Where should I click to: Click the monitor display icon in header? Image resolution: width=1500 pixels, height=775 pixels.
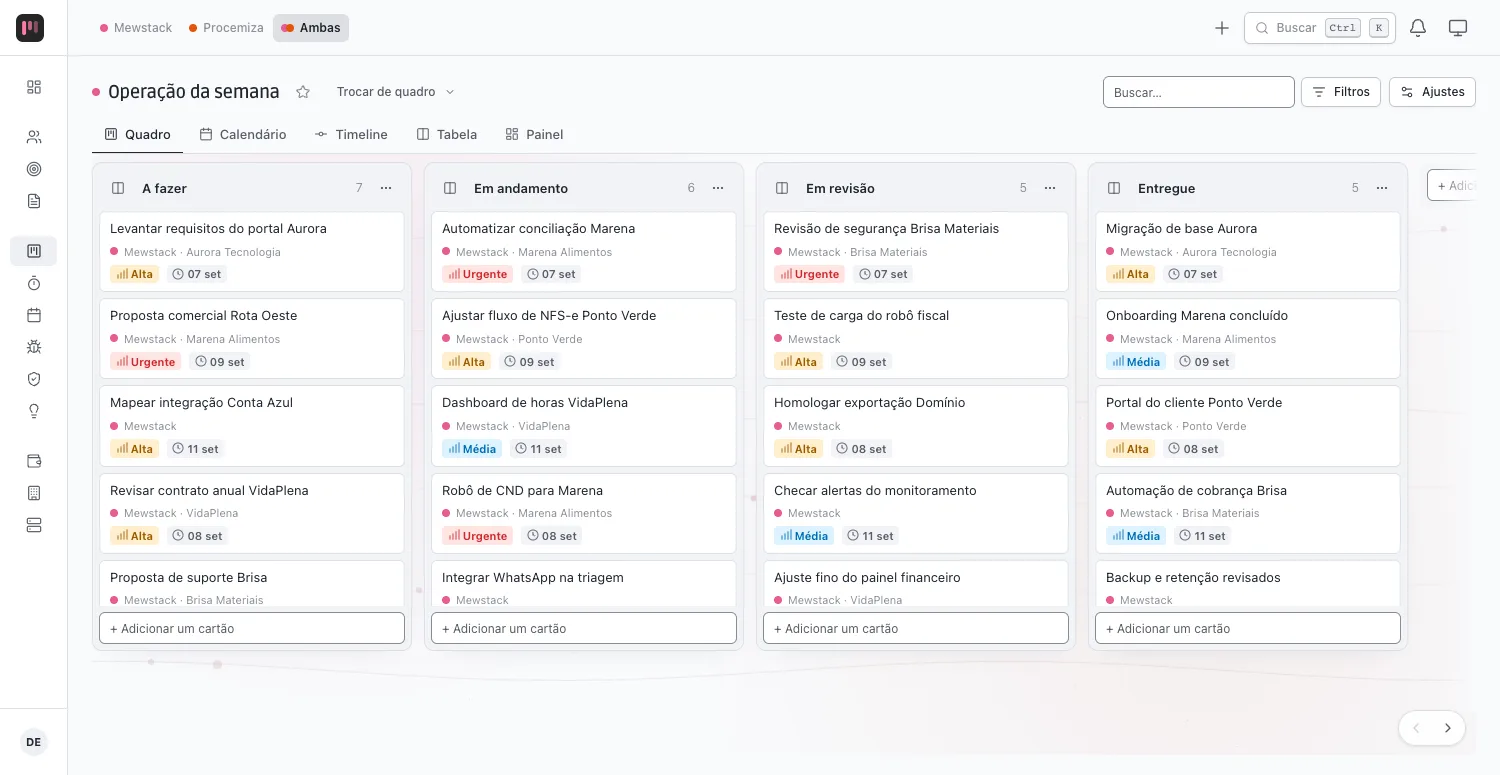click(x=1458, y=28)
